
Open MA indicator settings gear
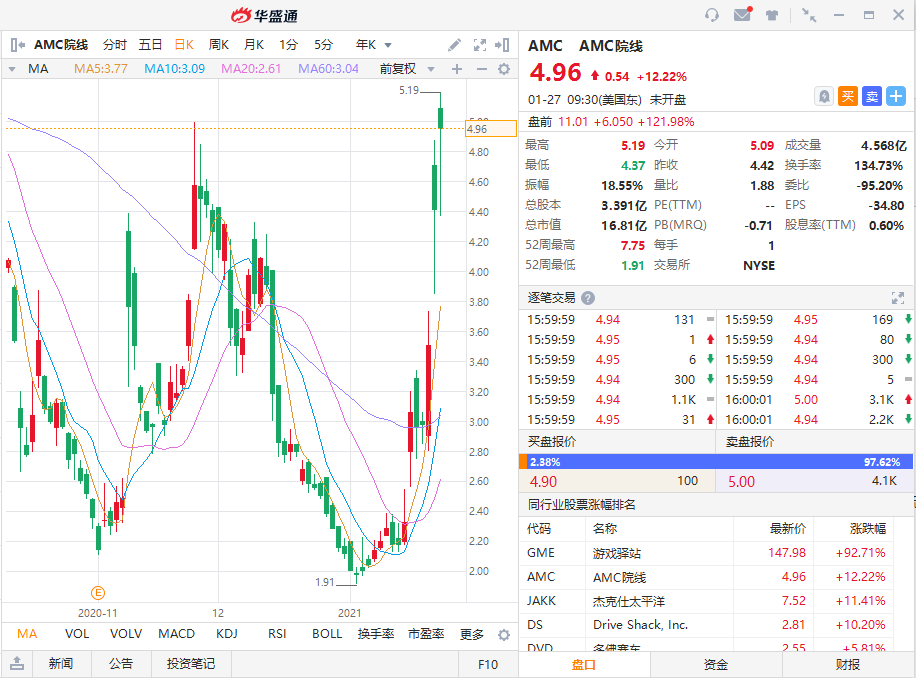coord(504,69)
